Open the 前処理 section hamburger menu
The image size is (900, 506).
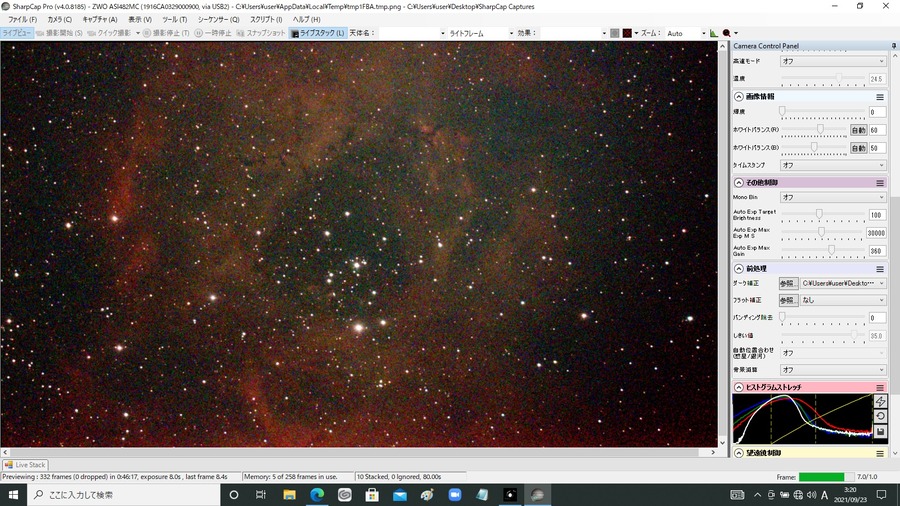tap(880, 268)
